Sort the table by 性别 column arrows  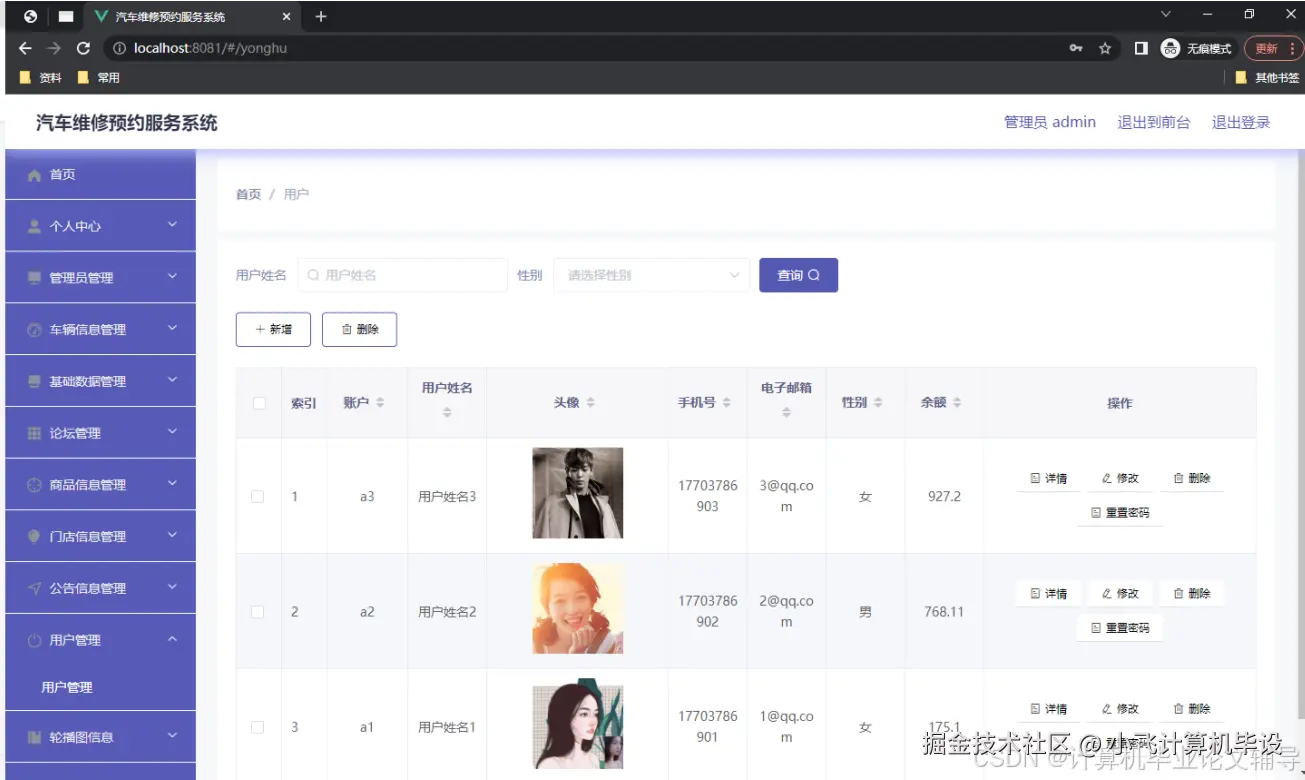point(878,403)
